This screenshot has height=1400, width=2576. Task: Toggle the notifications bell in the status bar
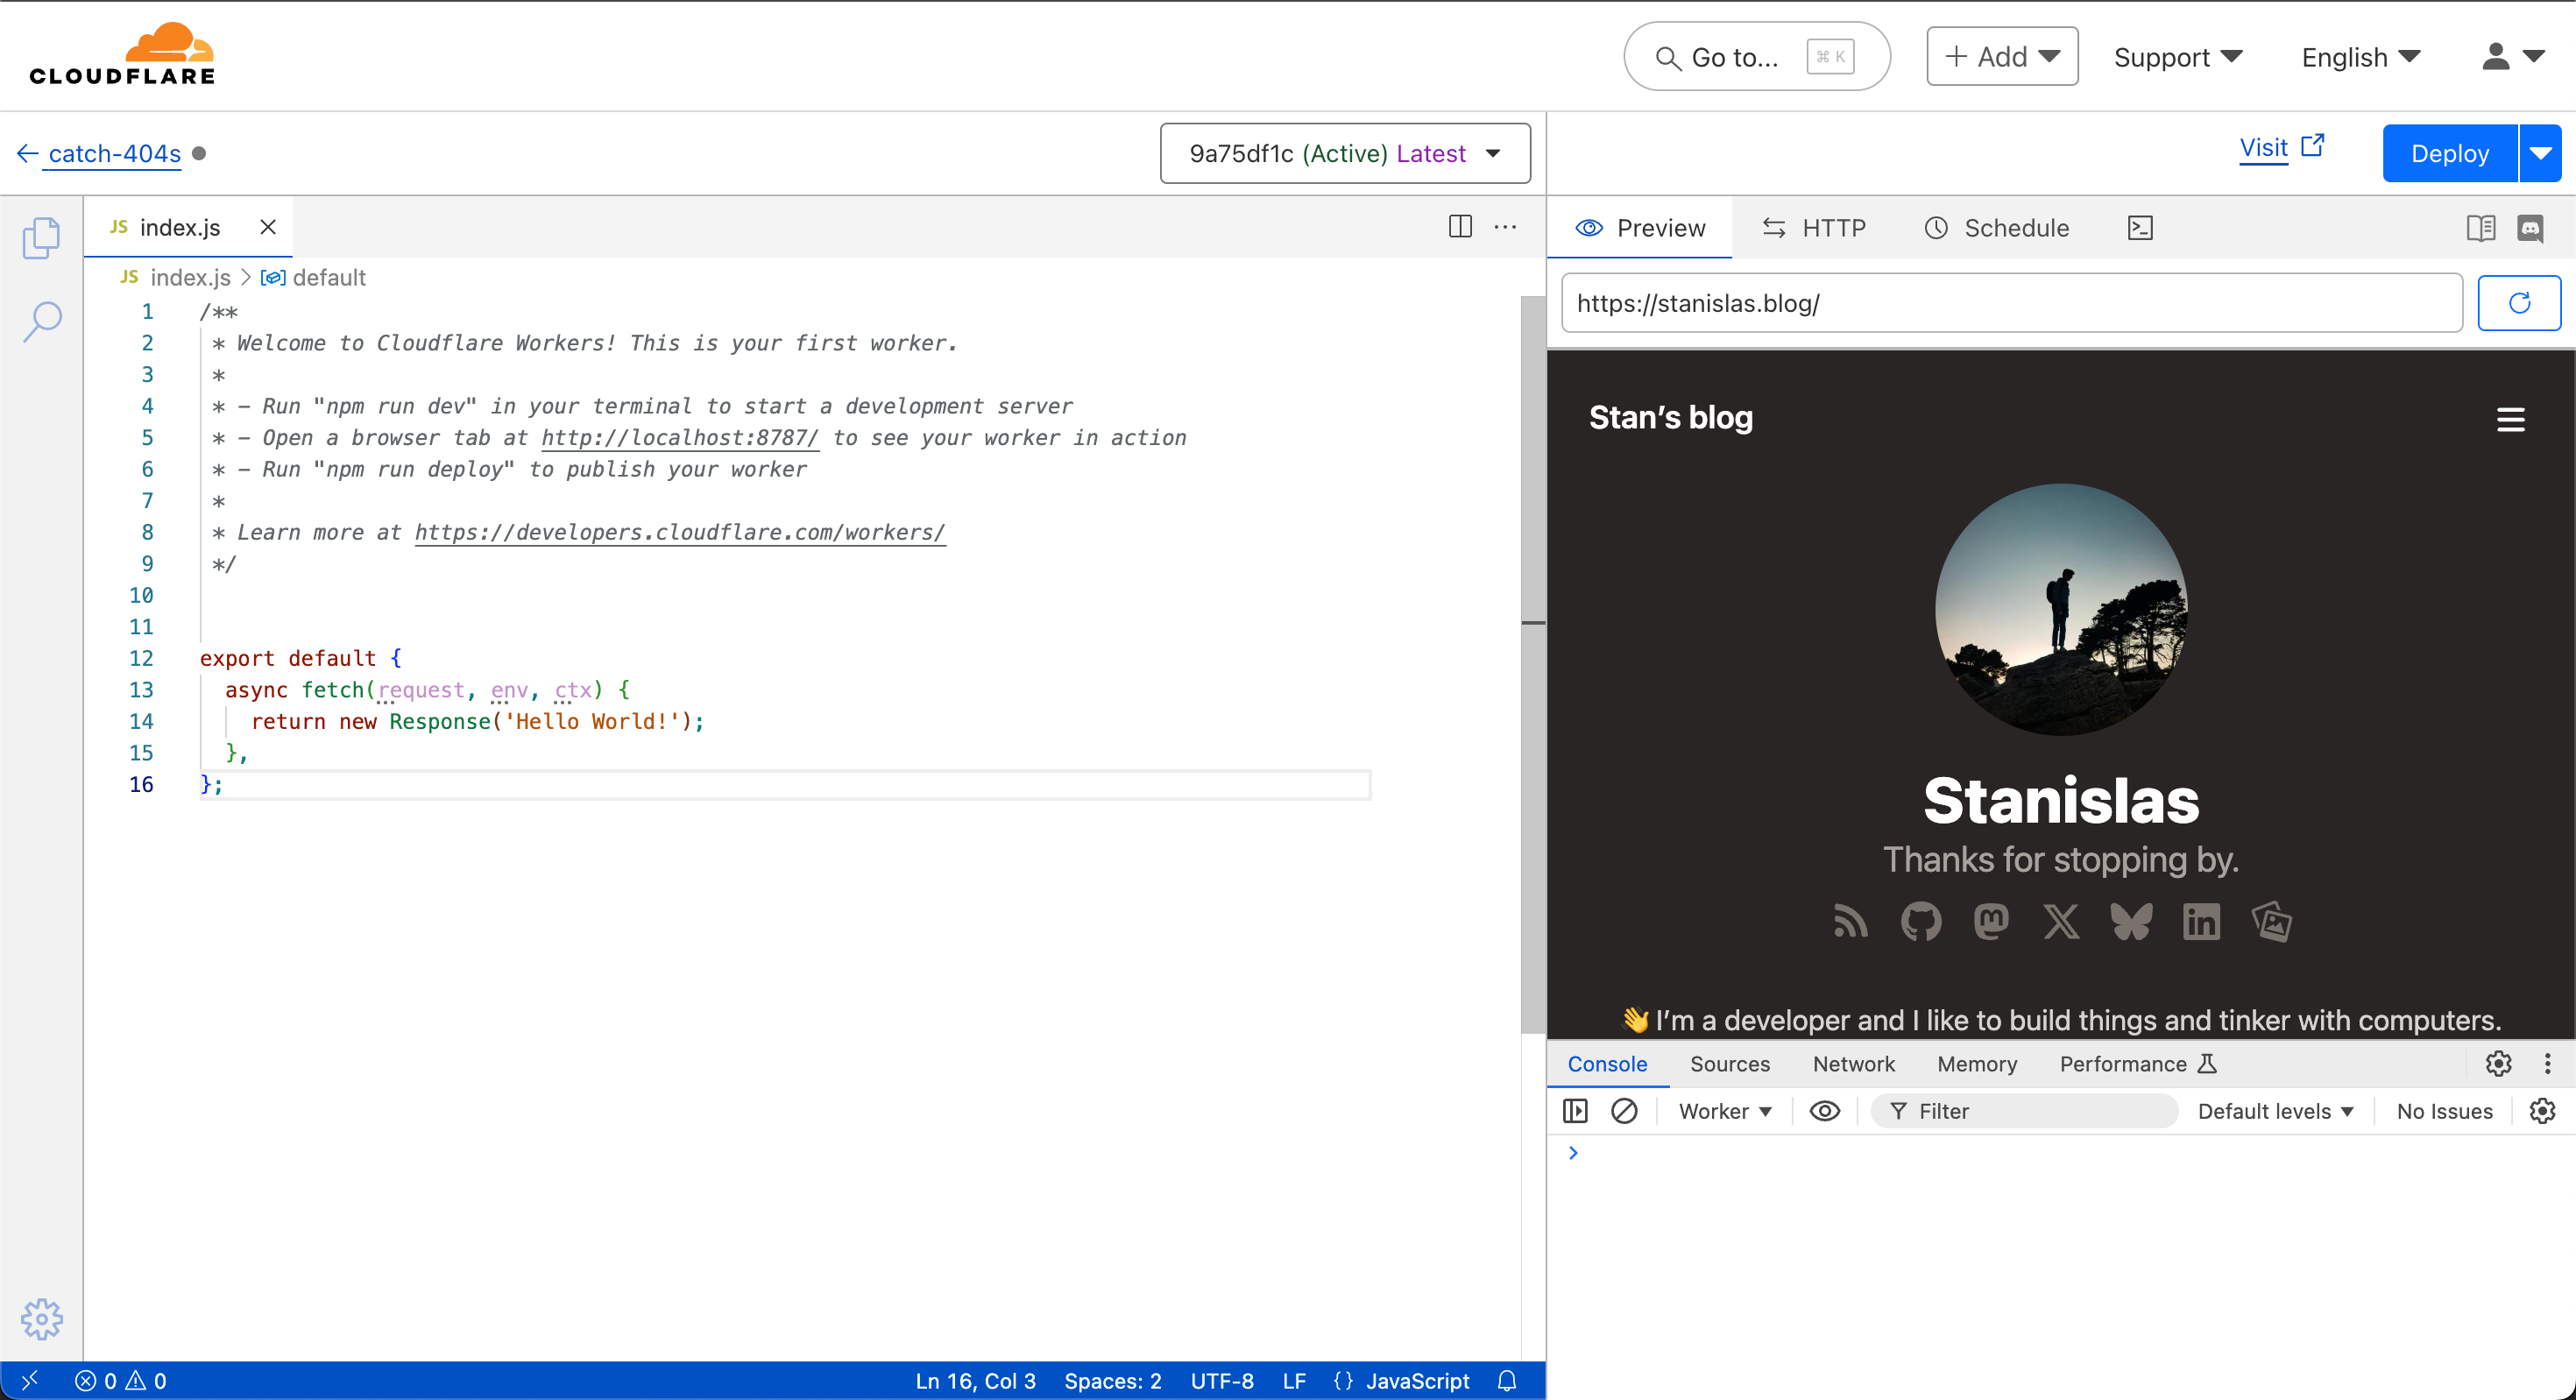coord(1507,1381)
